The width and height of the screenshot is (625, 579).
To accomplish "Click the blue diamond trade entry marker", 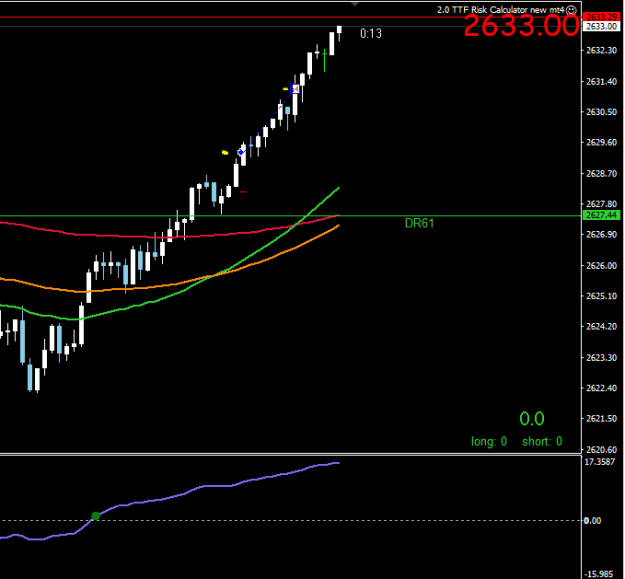I will point(241,152).
